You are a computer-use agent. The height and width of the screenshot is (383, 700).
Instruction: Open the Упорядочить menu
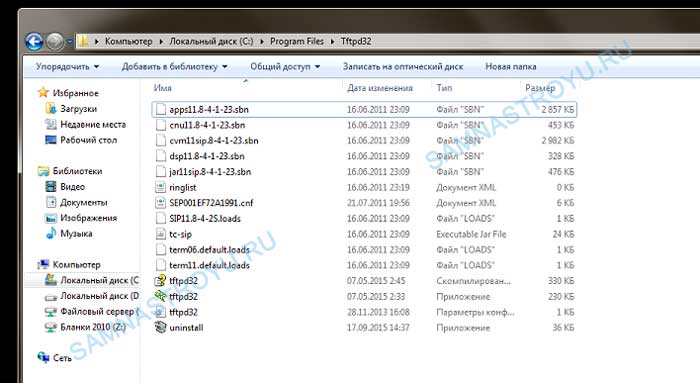coord(67,67)
